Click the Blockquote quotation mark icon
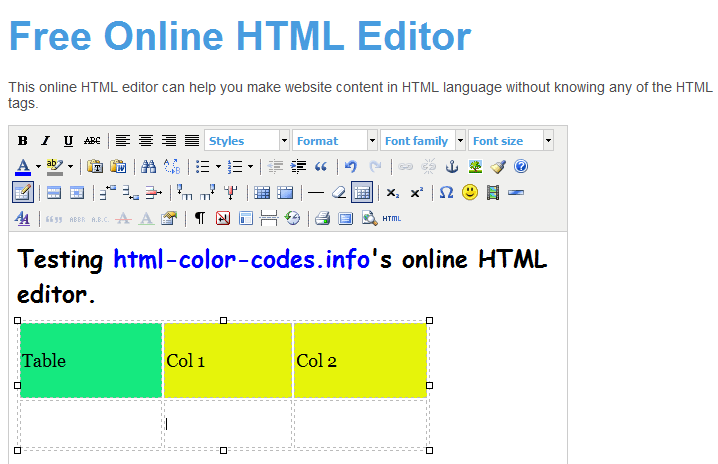This screenshot has height=464, width=718. (x=321, y=167)
